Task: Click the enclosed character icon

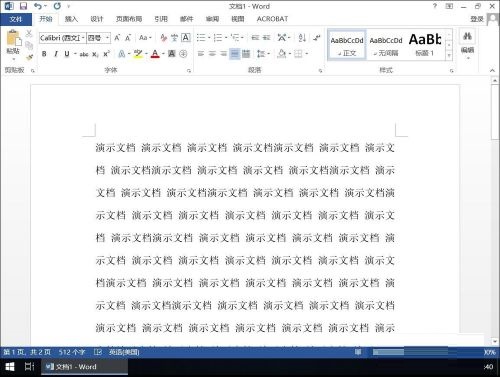Action: pos(183,54)
